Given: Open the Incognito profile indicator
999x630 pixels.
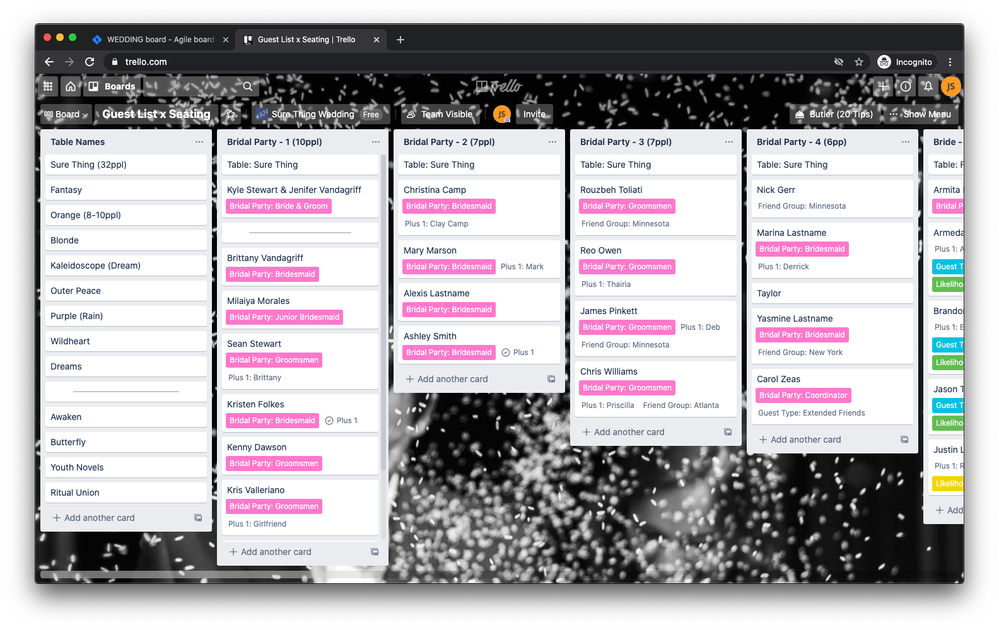Looking at the screenshot, I should coord(905,62).
